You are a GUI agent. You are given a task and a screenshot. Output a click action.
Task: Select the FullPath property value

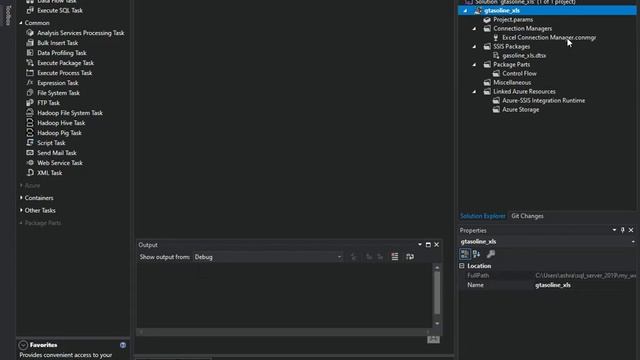[x=585, y=276]
